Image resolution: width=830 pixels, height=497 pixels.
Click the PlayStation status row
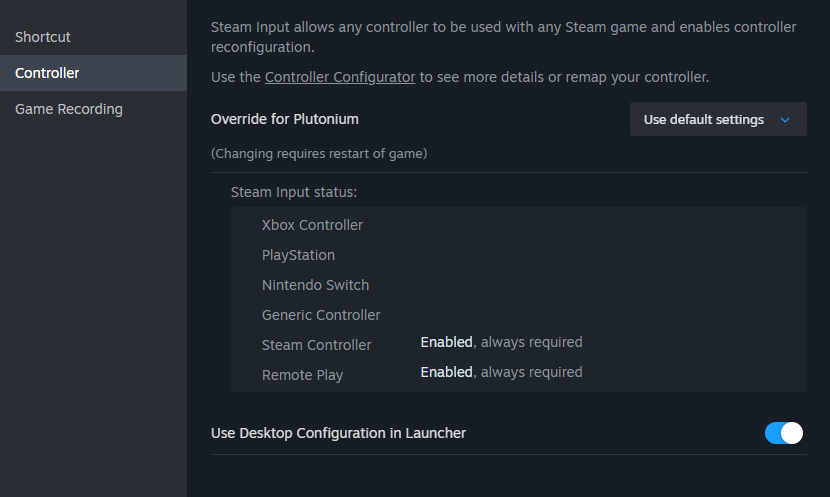click(518, 255)
